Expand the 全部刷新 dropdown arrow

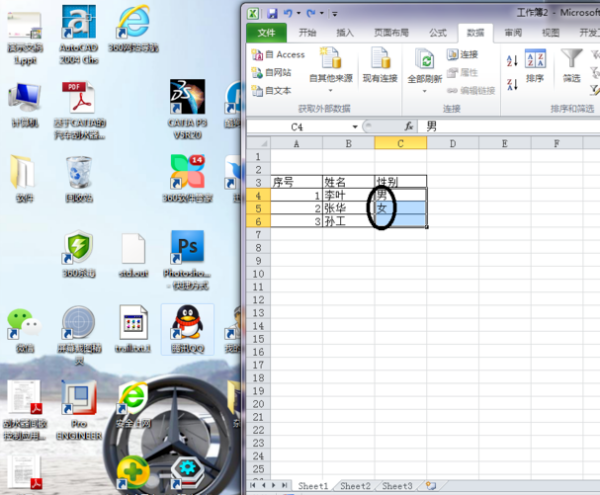point(424,91)
